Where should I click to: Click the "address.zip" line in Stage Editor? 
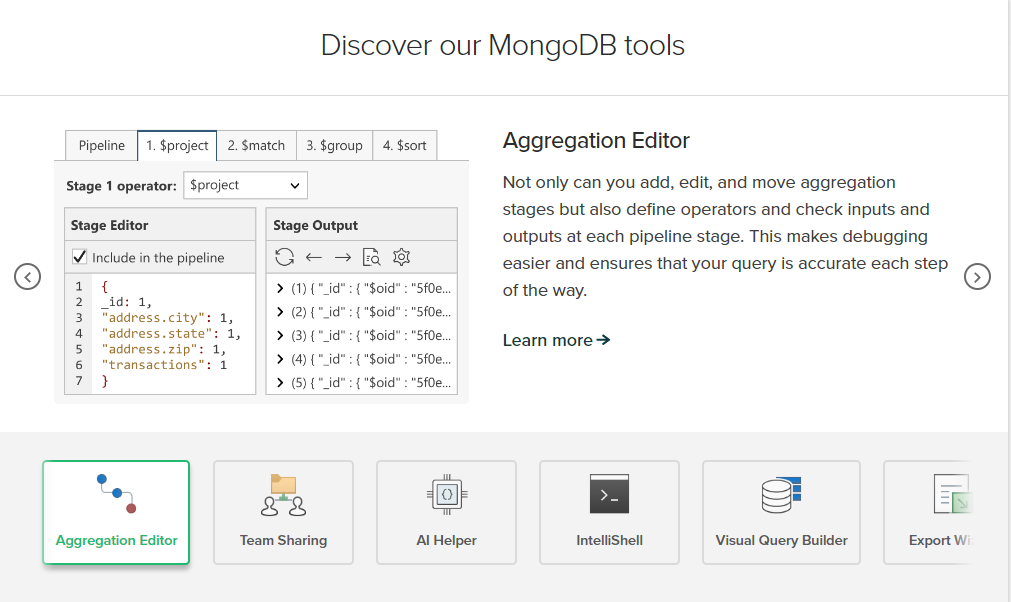[164, 349]
